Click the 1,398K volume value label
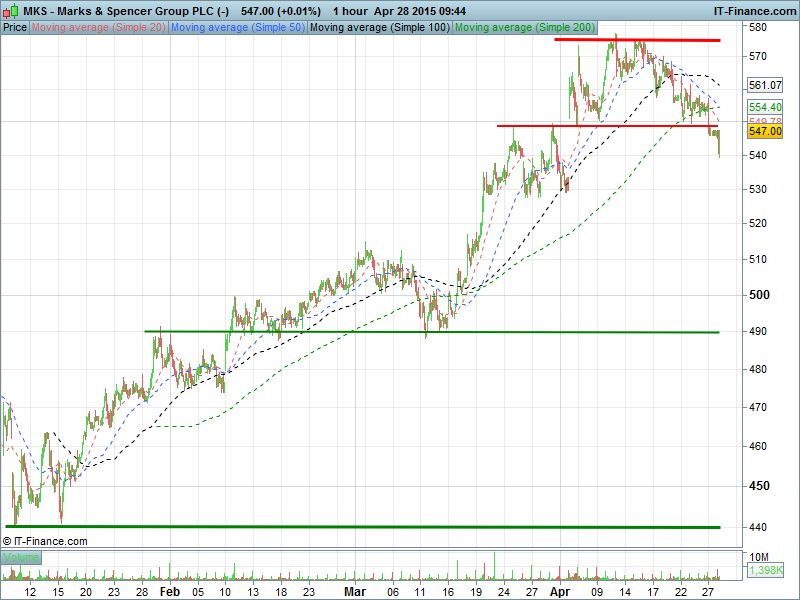Image resolution: width=800 pixels, height=600 pixels. (x=764, y=570)
